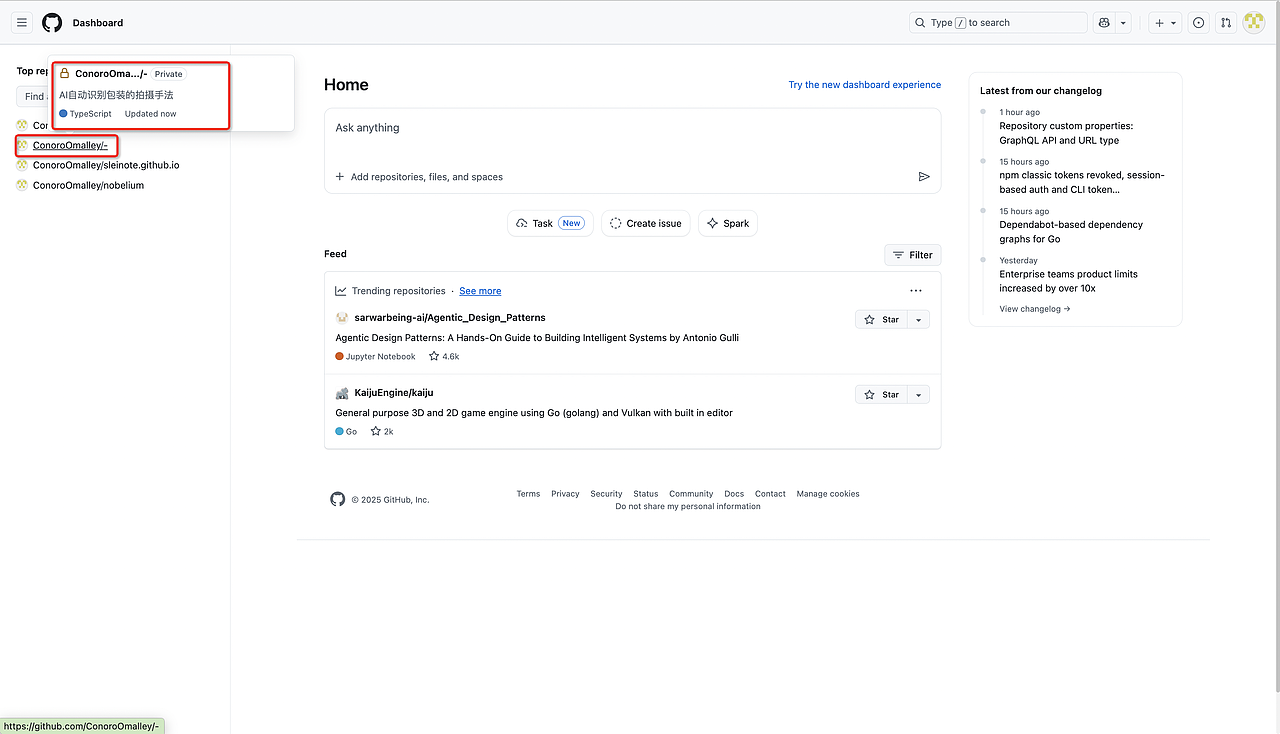This screenshot has height=734, width=1280.
Task: Open the trending feed three-dot menu
Action: click(x=915, y=291)
